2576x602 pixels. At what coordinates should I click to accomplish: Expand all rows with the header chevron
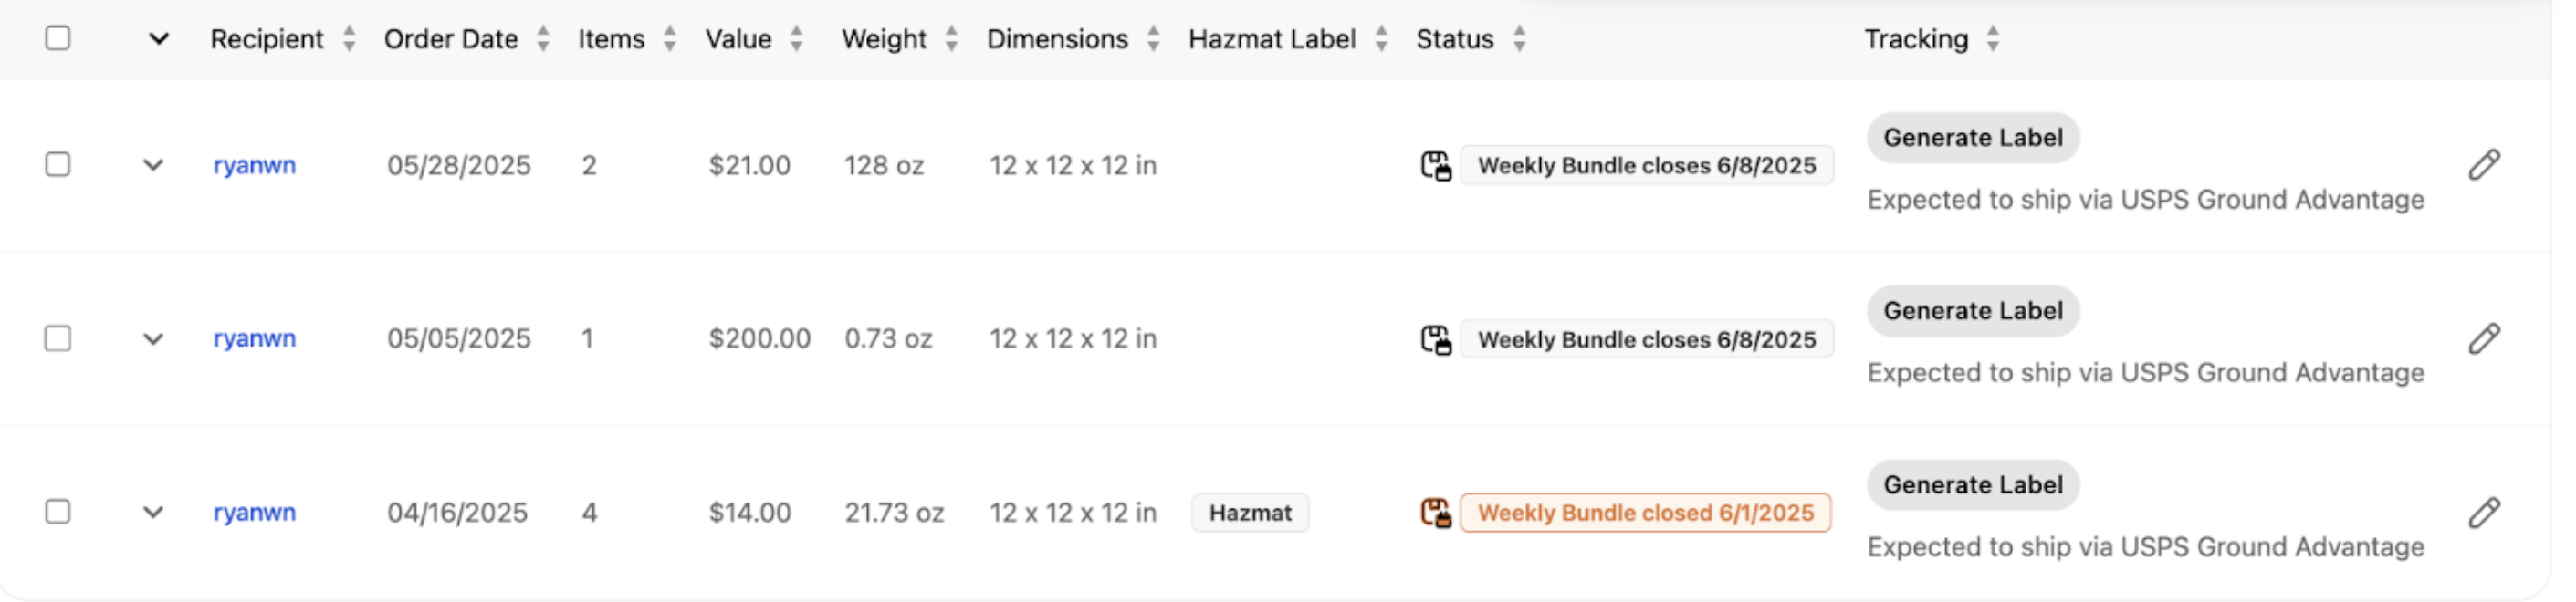click(x=158, y=39)
